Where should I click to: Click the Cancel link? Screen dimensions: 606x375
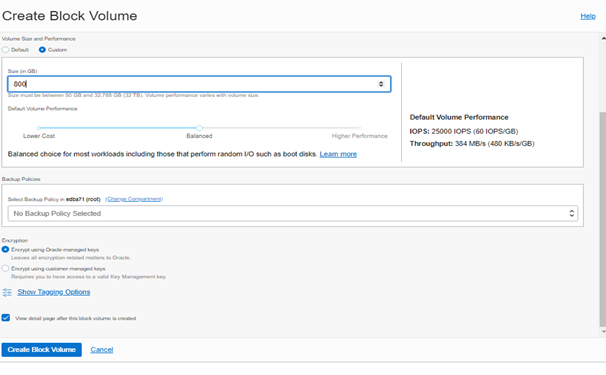[x=102, y=349]
